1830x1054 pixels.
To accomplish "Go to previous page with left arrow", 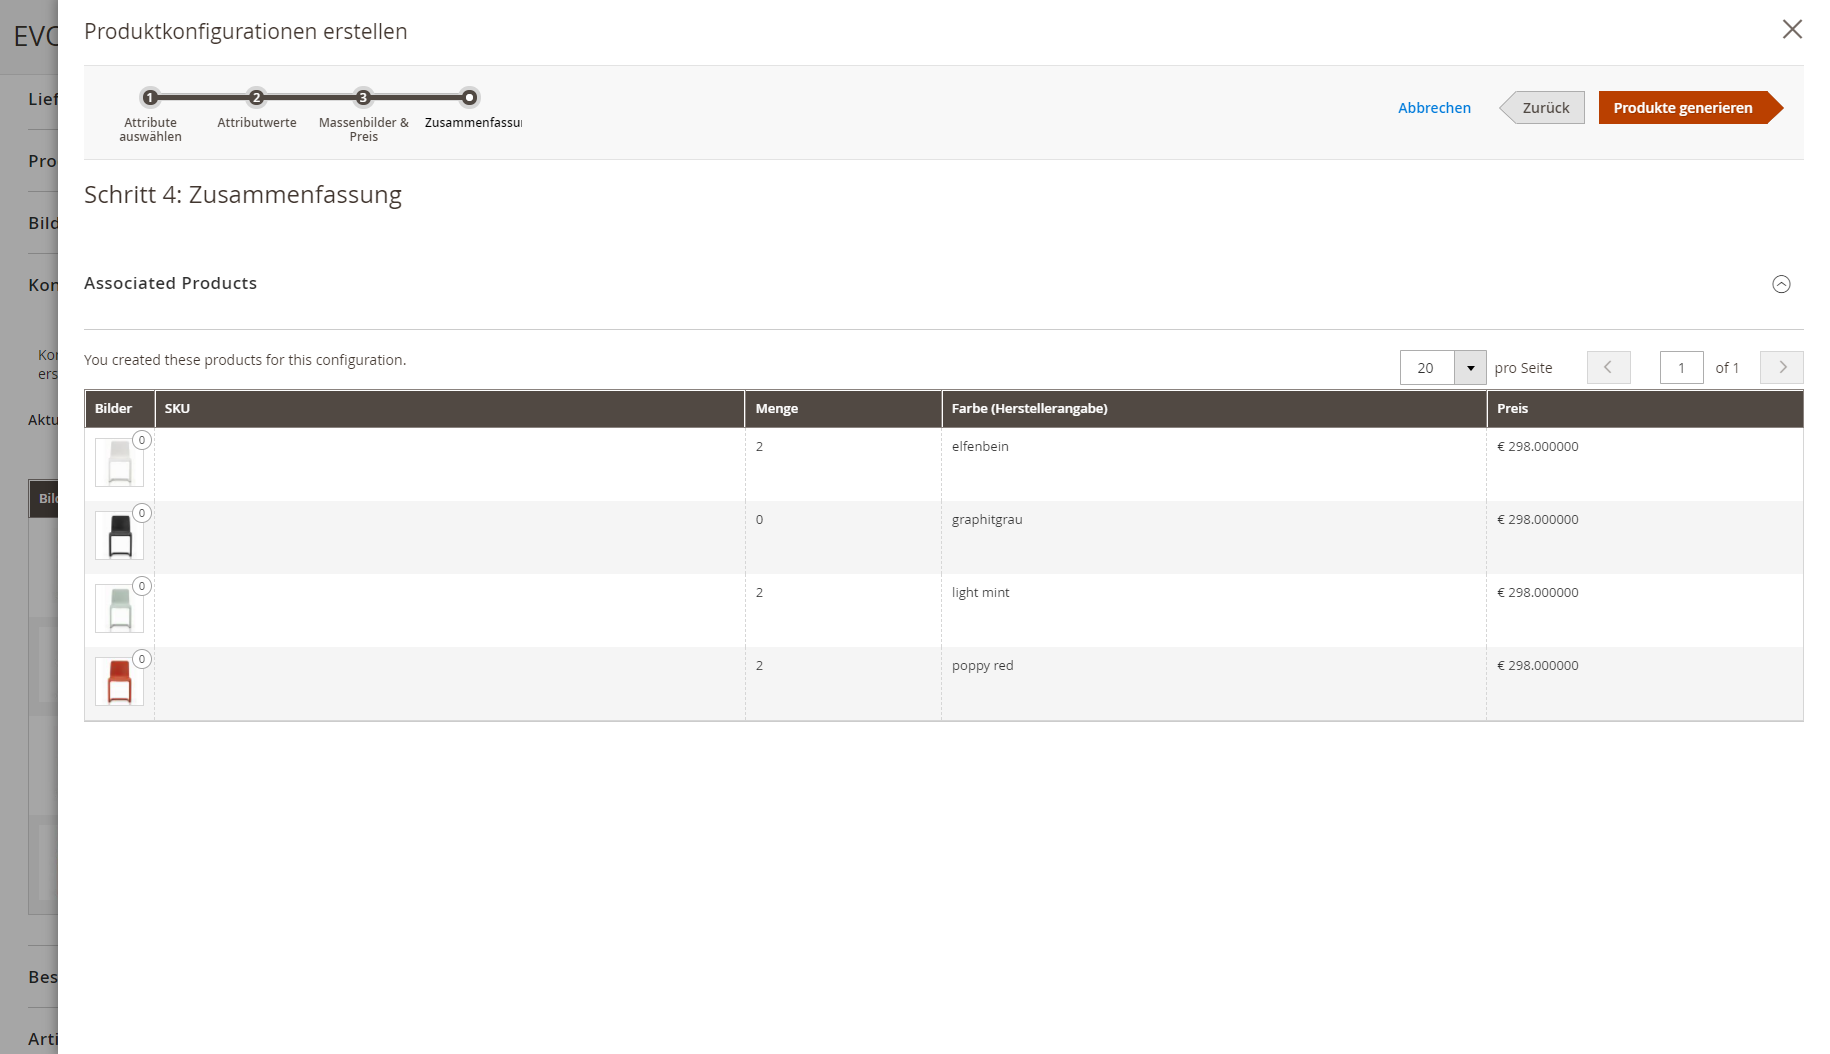I will pos(1608,367).
